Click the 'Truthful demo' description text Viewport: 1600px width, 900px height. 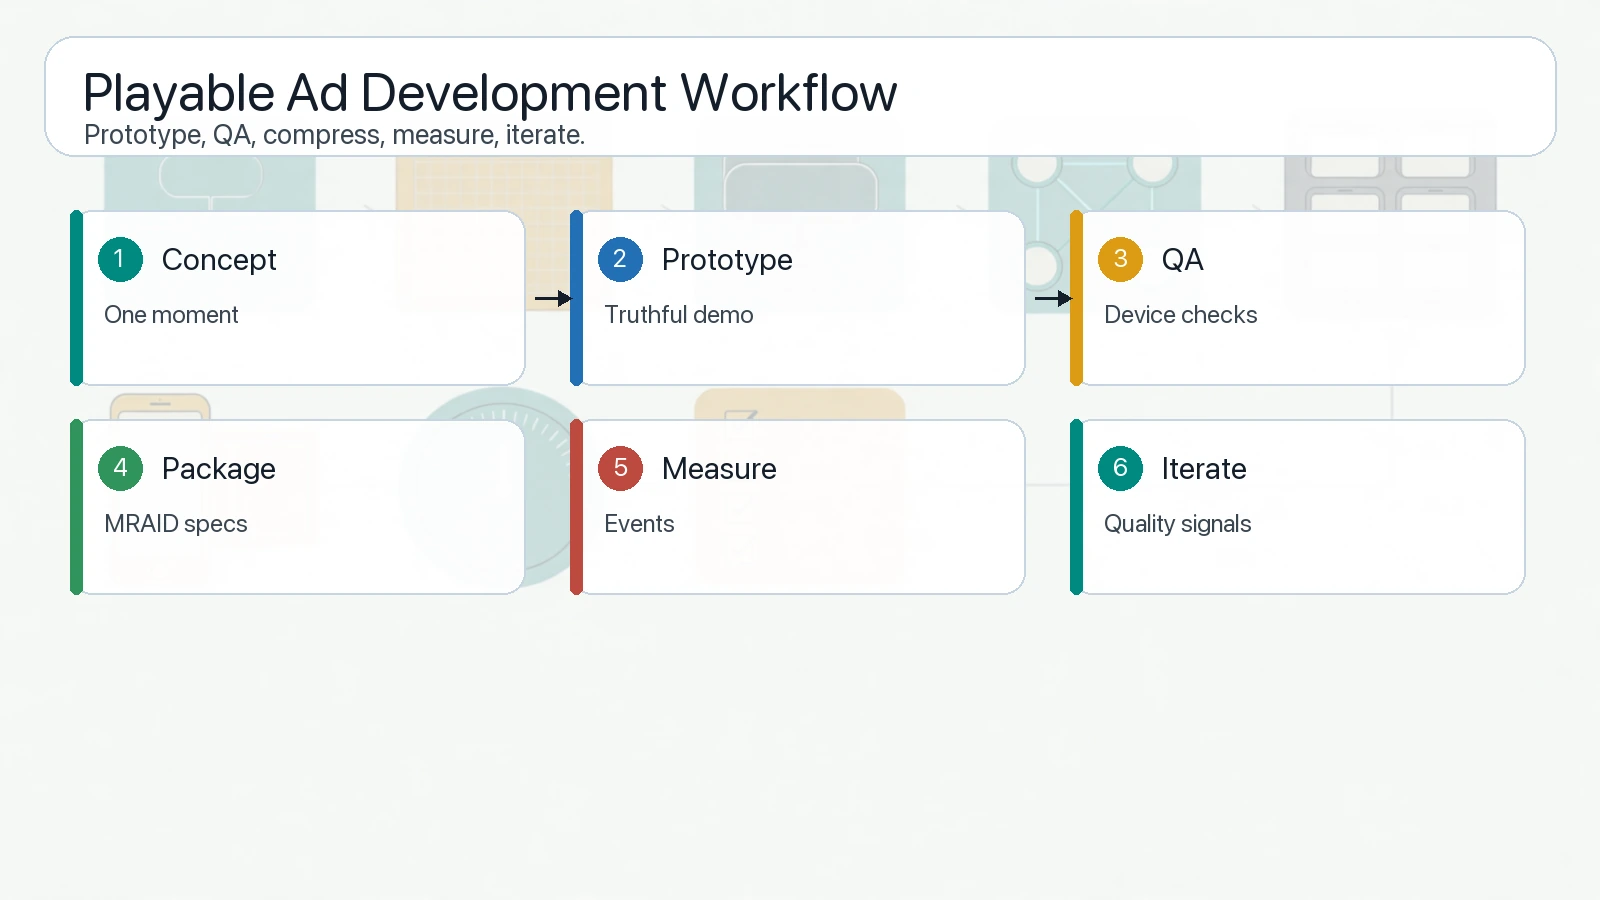(x=679, y=315)
